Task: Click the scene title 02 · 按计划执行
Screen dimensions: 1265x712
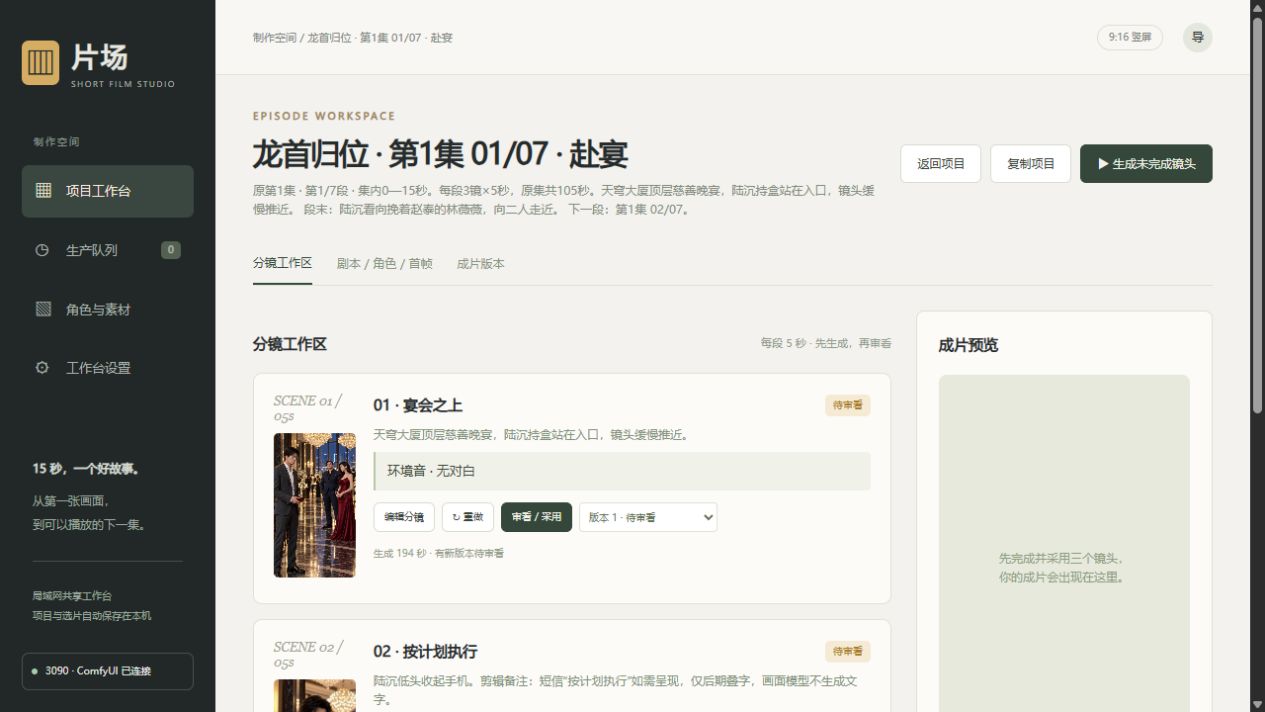Action: 425,651
